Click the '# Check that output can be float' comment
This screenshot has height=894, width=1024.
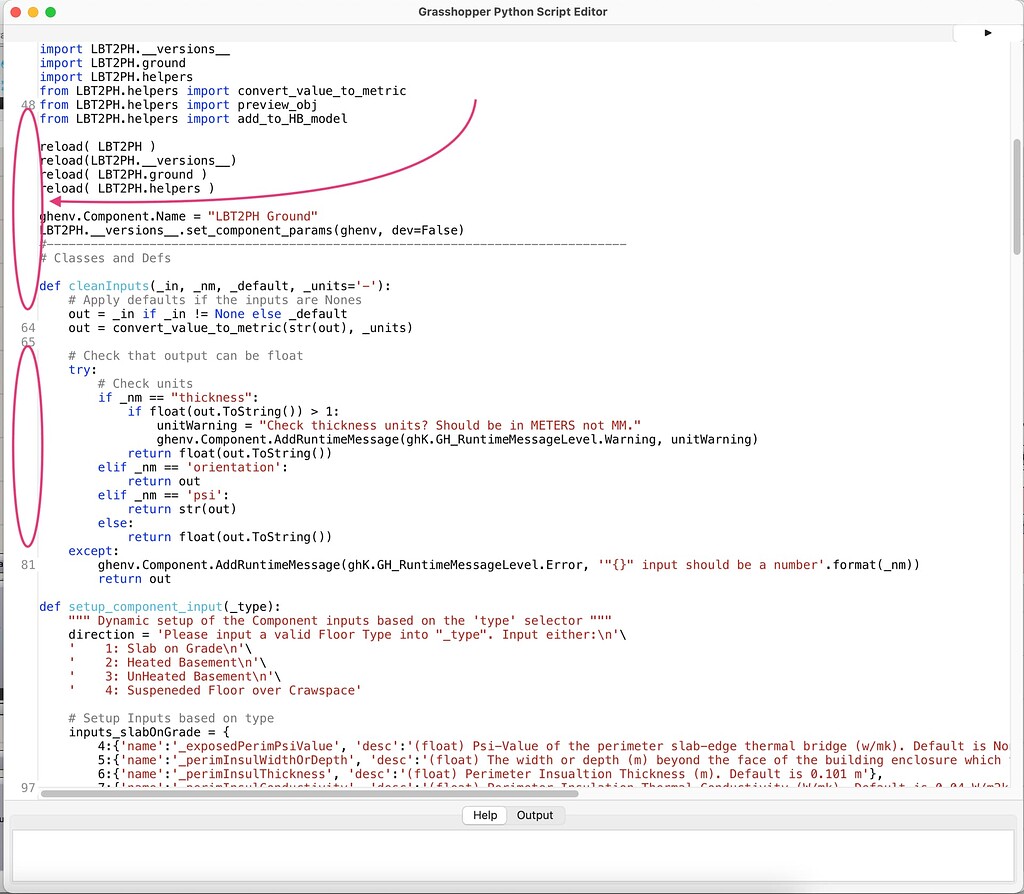pyautogui.click(x=185, y=356)
